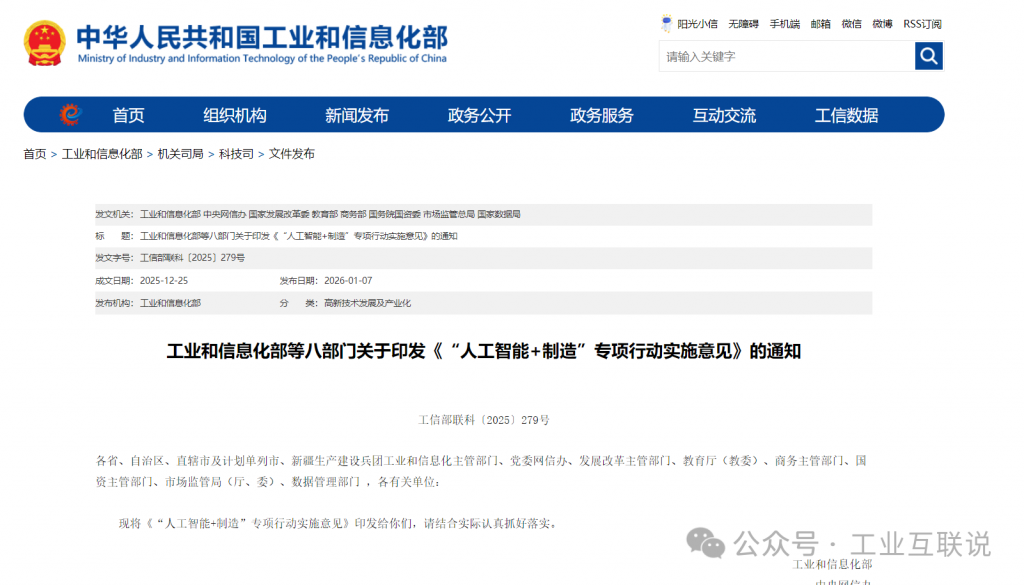Click the WeChat watermark icon
The image size is (1024, 585).
tap(706, 544)
